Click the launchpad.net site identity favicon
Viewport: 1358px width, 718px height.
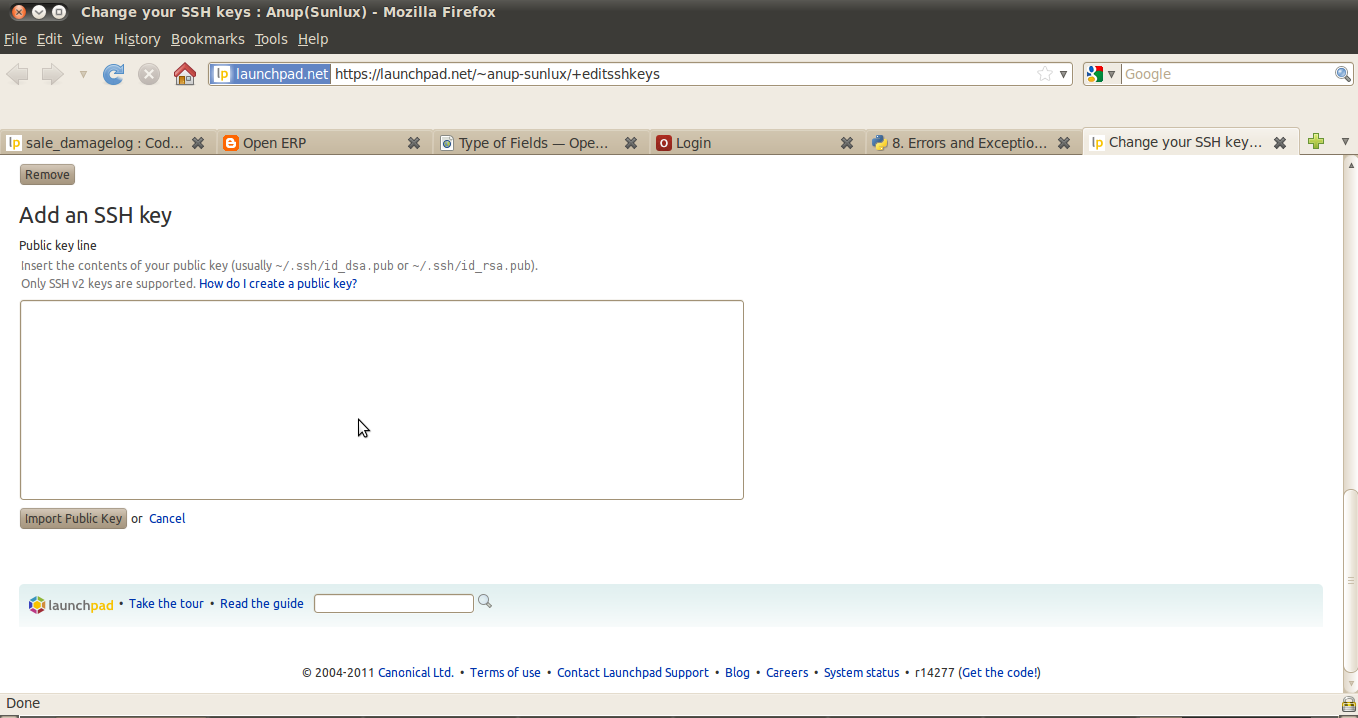coord(222,73)
